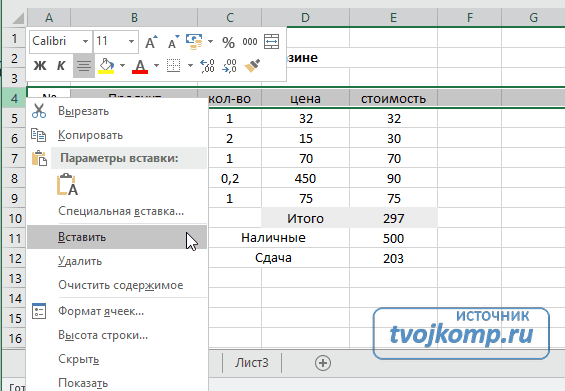Expand the borders dropdown arrow

click(x=190, y=66)
